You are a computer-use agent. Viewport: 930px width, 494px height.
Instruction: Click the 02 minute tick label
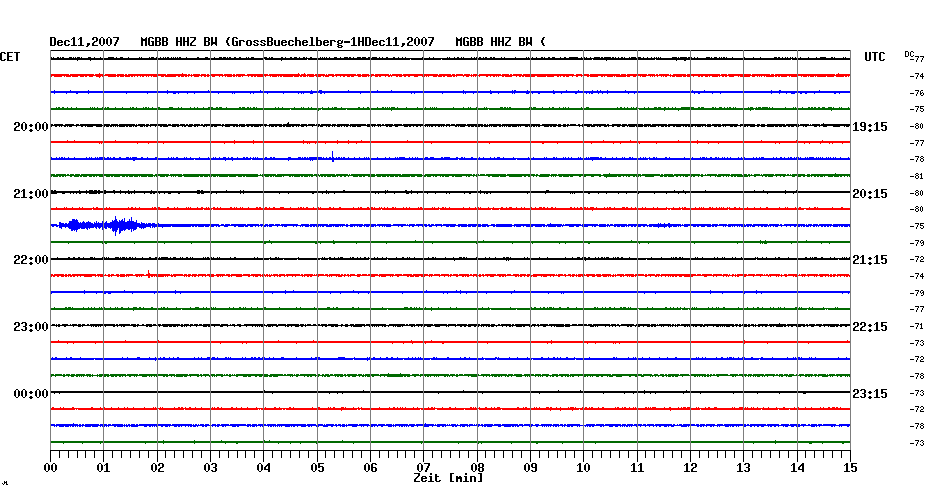157,467
